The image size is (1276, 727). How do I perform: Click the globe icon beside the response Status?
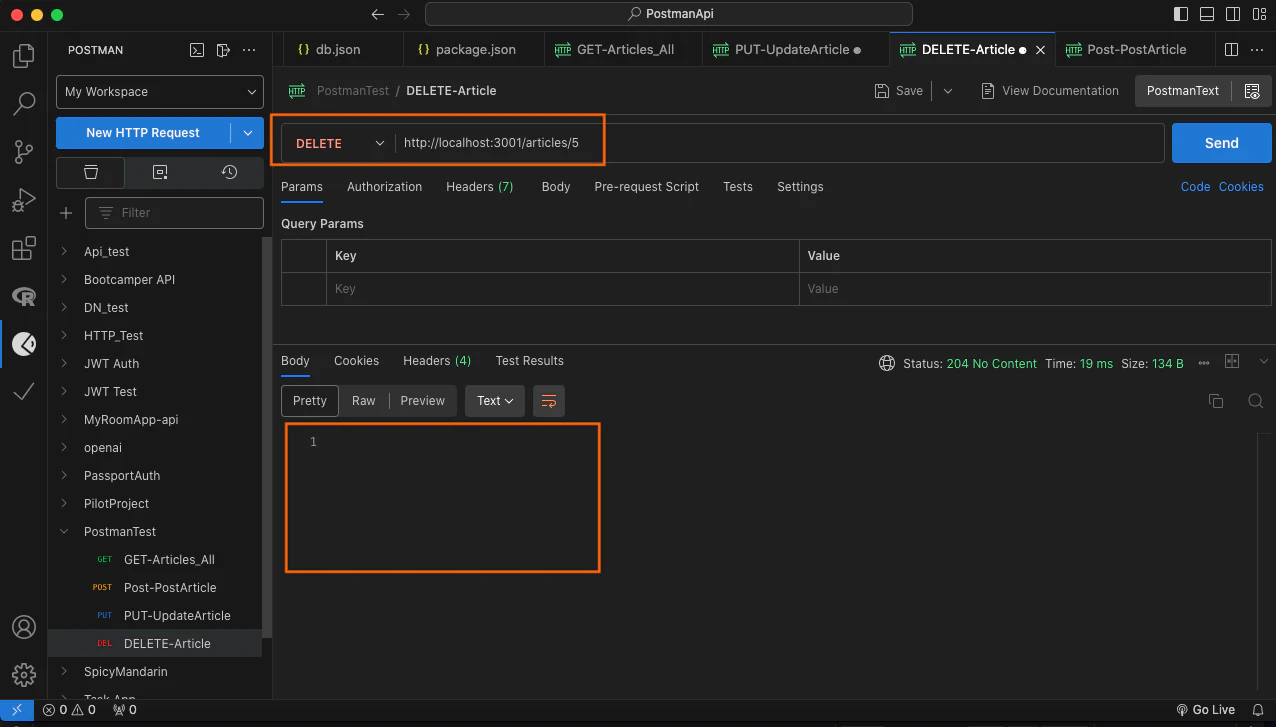(886, 363)
